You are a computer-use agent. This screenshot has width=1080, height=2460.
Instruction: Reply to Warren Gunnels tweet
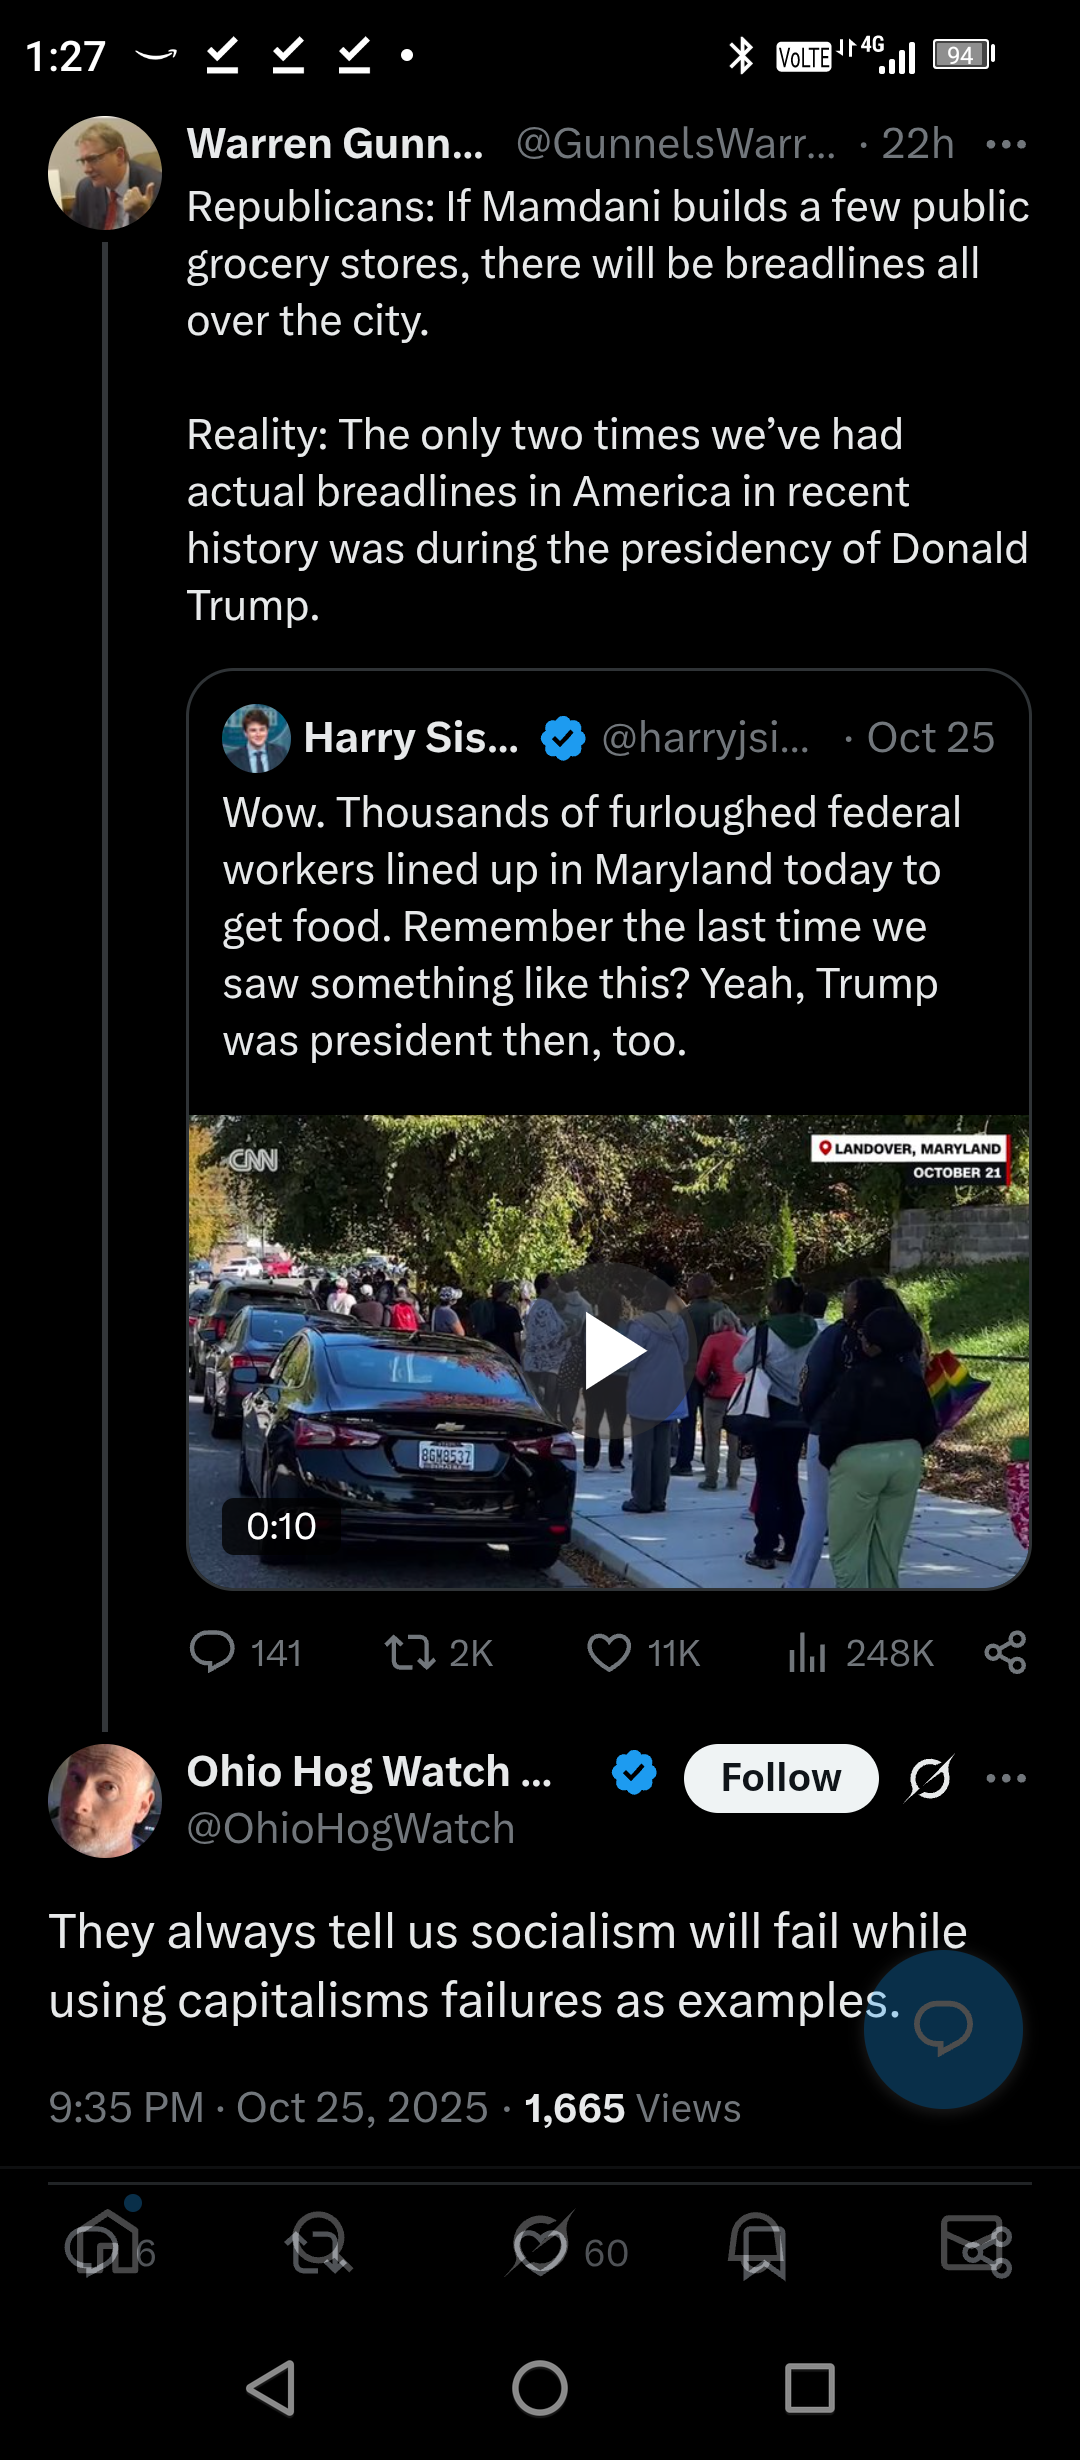tap(212, 1652)
